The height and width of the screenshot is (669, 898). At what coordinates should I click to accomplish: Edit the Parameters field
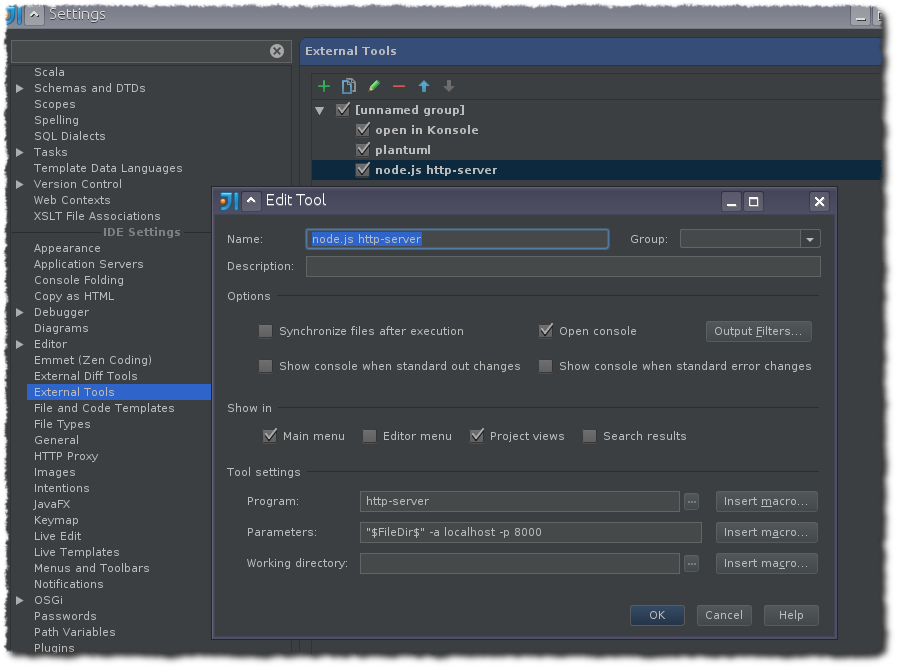530,533
